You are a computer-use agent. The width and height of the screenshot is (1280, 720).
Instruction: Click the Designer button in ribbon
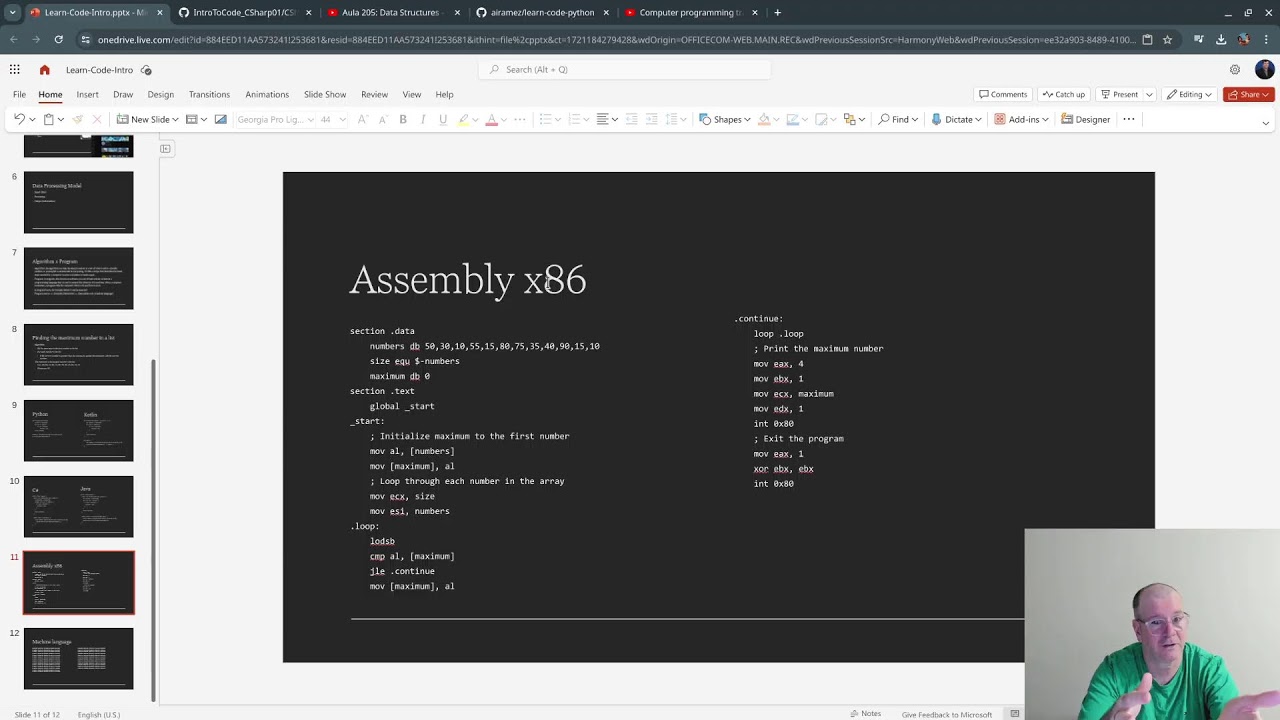coord(1085,119)
